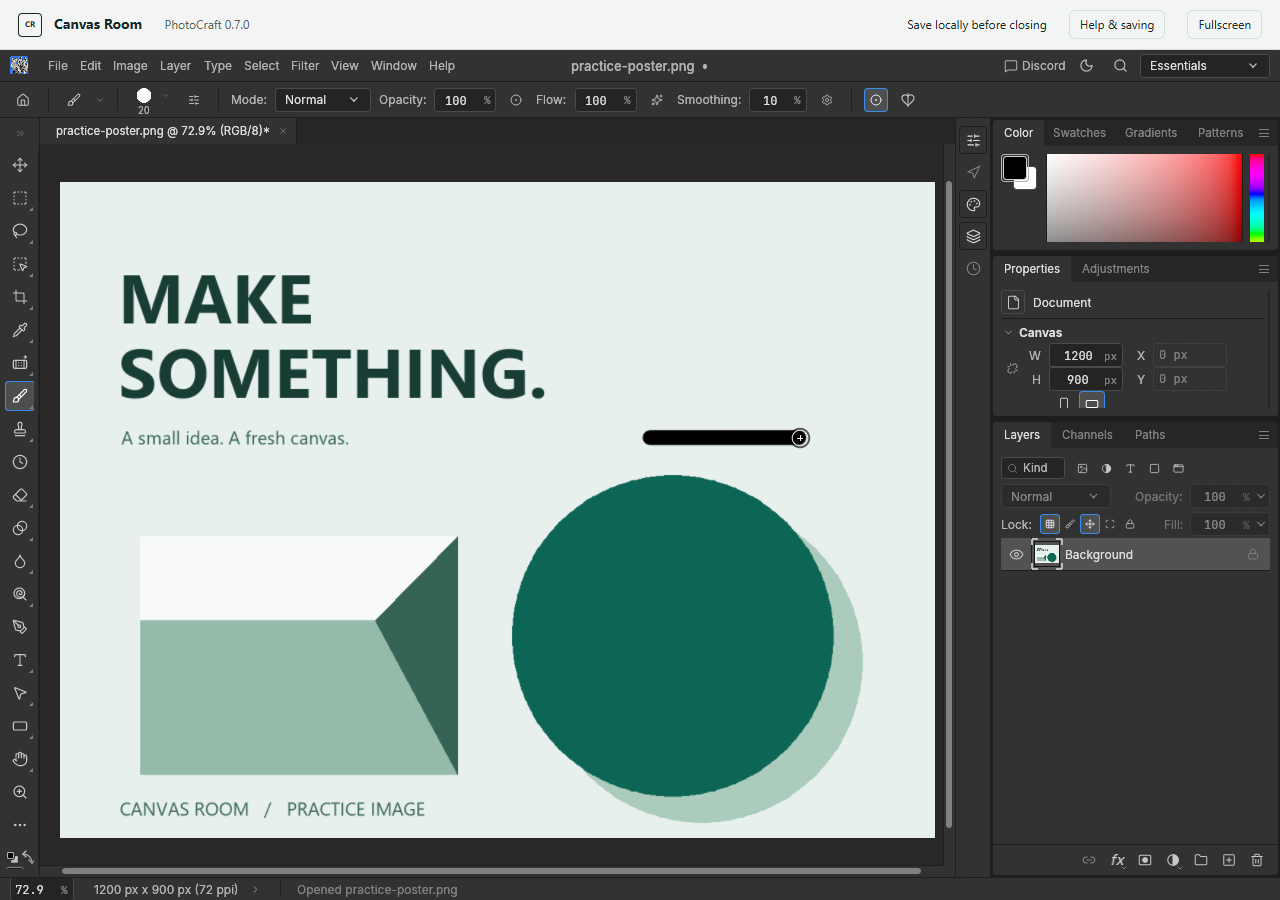1280x900 pixels.
Task: Open the Filter menu
Action: (x=305, y=66)
